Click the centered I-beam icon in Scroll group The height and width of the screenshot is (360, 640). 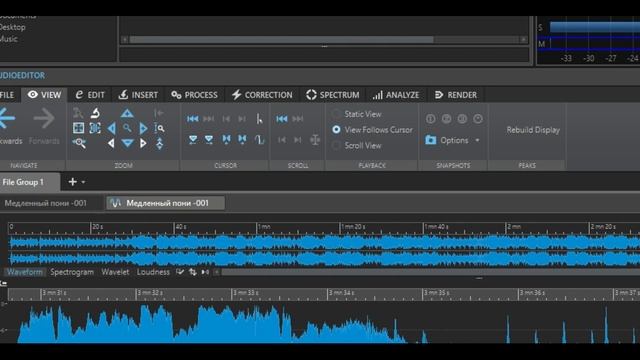(315, 140)
